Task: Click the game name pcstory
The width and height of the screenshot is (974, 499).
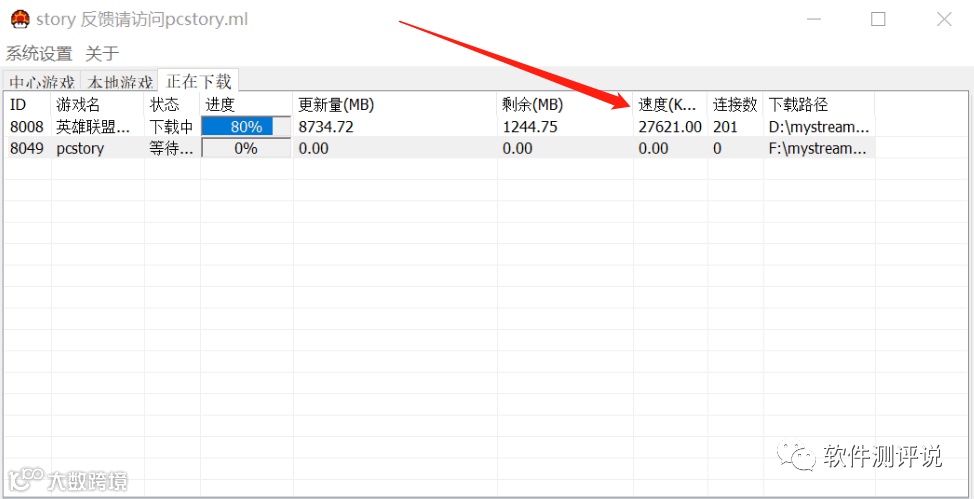Action: [x=80, y=149]
